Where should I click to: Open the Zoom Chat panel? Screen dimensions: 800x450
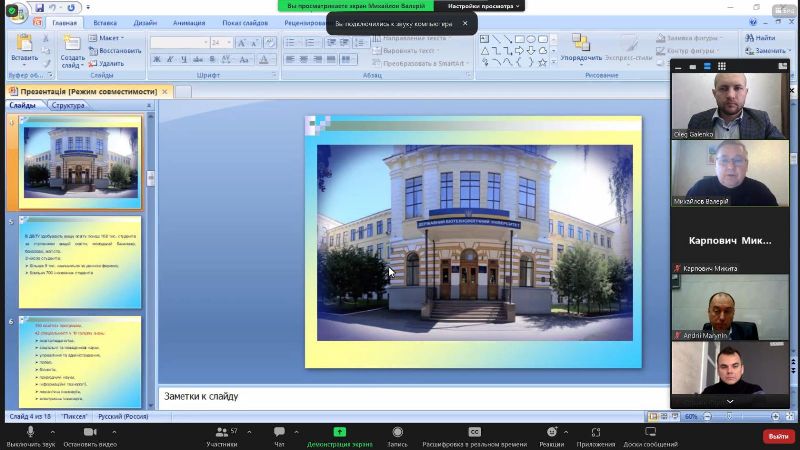click(x=279, y=432)
